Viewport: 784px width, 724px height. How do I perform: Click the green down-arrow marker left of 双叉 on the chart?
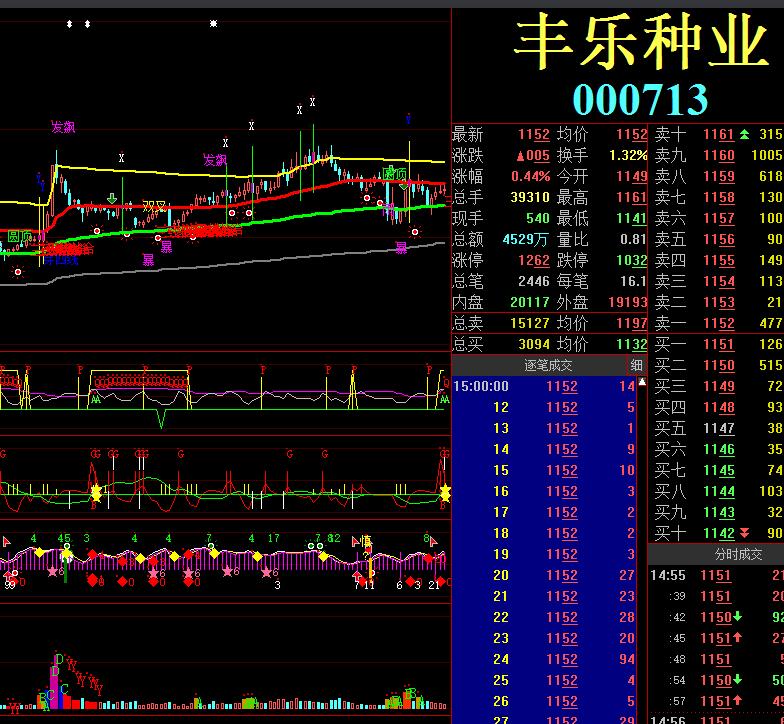tap(112, 198)
